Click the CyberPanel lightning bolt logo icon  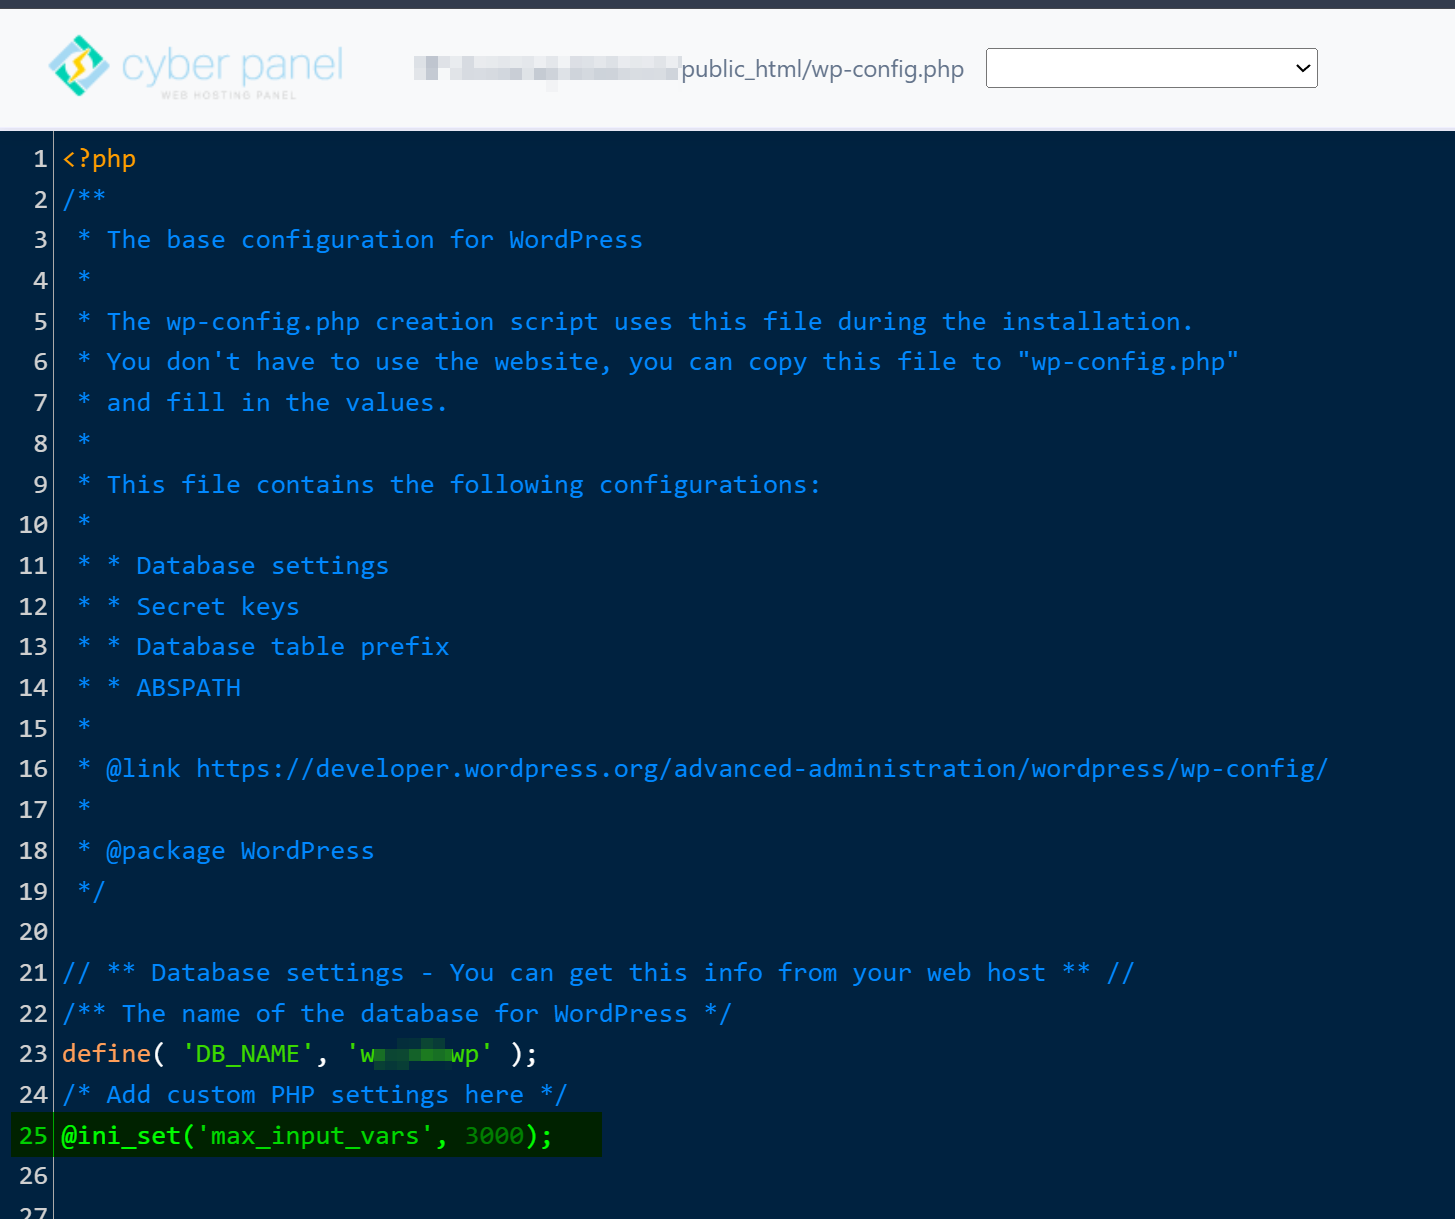pyautogui.click(x=78, y=66)
